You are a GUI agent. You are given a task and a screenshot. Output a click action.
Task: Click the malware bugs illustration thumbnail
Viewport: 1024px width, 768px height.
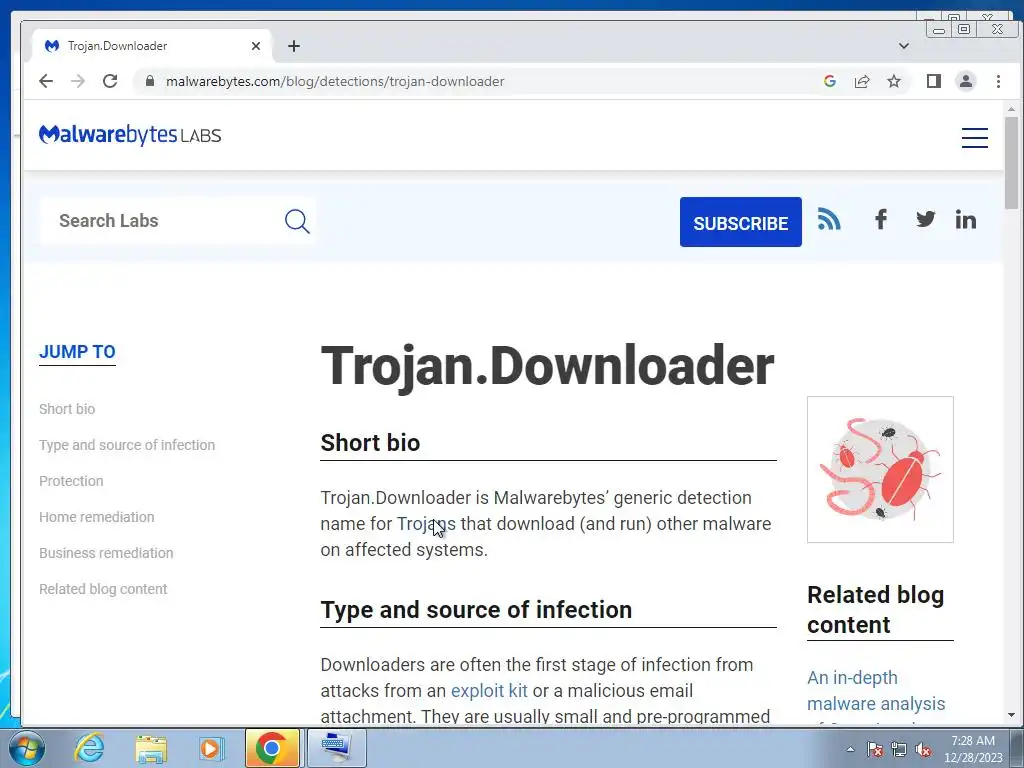click(880, 470)
